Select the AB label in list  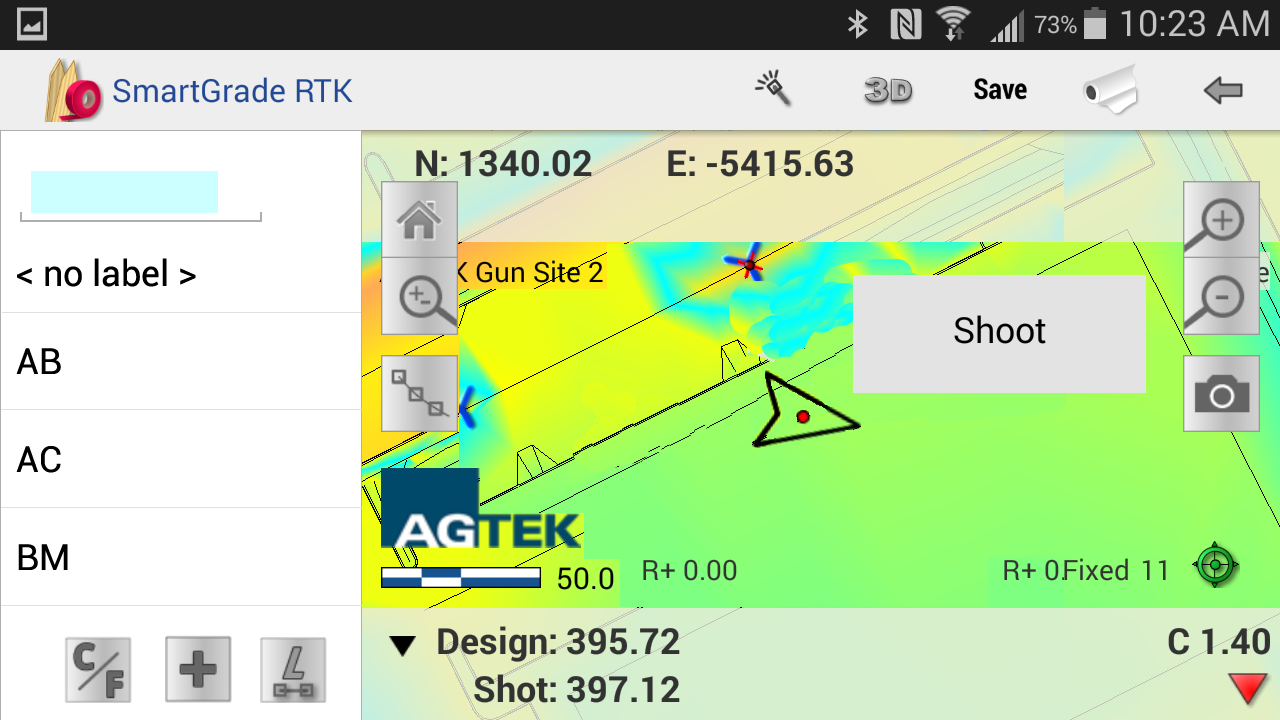pos(180,362)
